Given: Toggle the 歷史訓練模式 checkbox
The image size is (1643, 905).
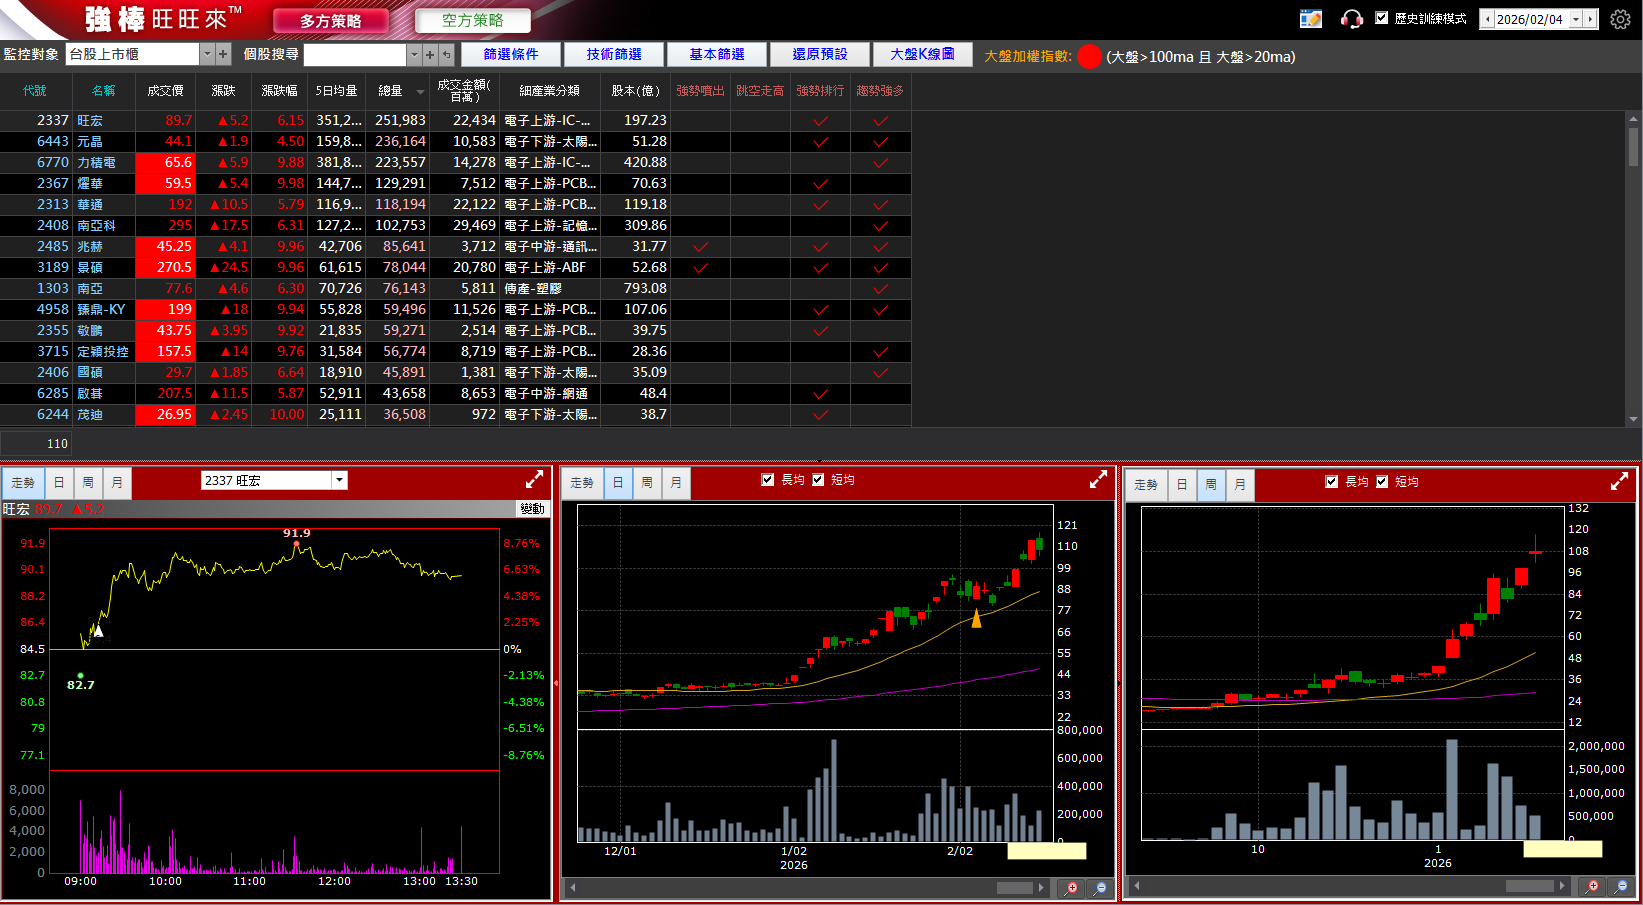Looking at the screenshot, I should pos(1382,18).
